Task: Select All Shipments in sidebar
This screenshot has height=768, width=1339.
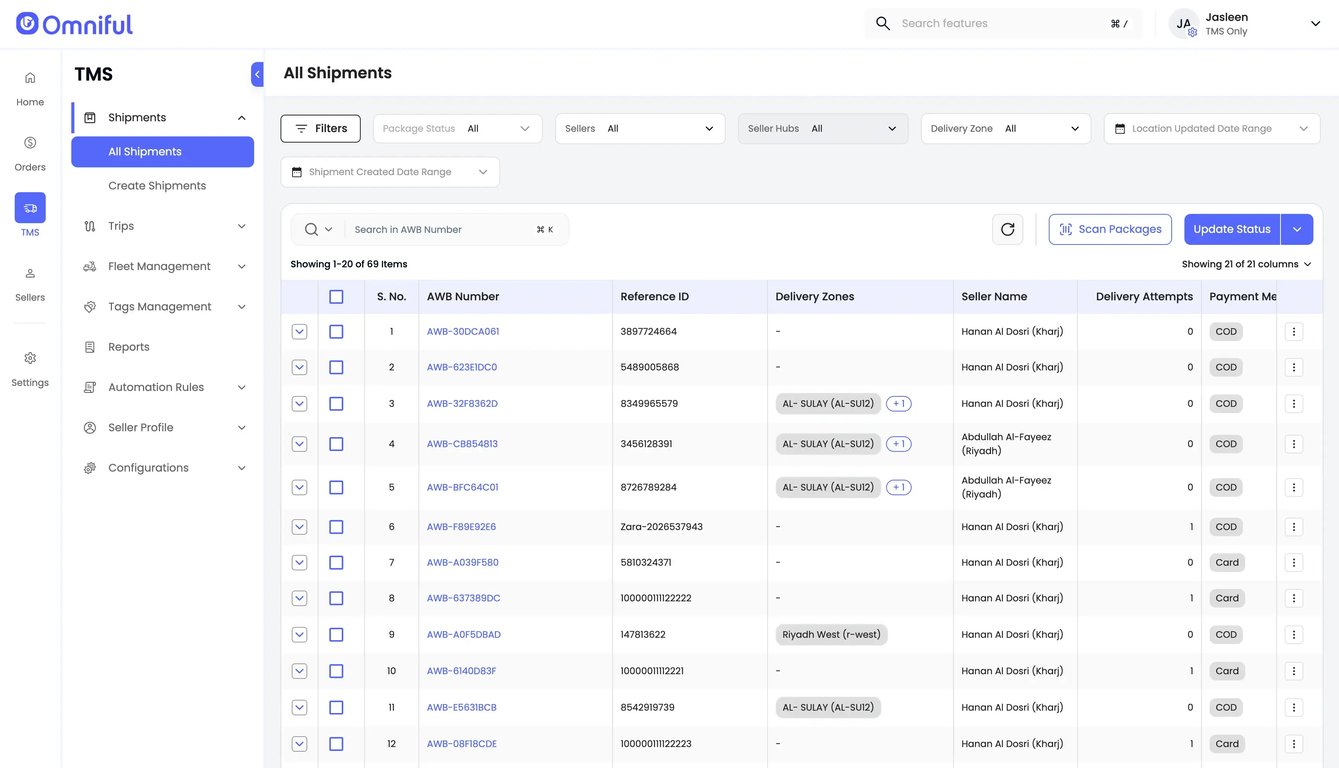Action: 162,152
